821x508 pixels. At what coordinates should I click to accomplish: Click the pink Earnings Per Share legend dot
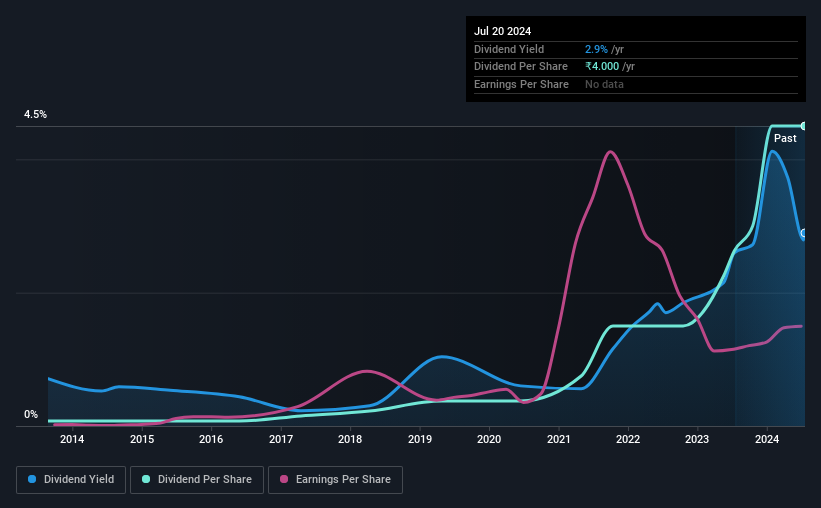click(x=284, y=479)
